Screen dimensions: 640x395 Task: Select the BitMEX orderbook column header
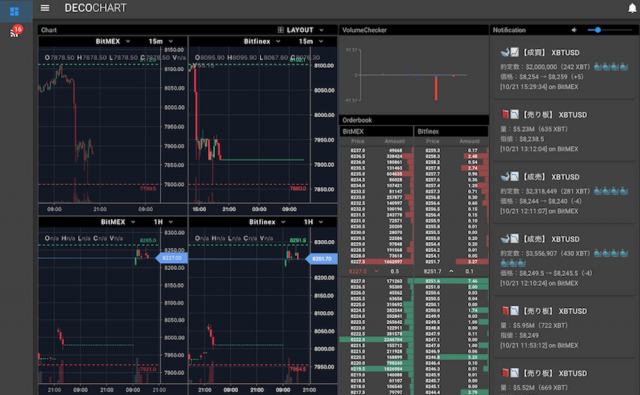(x=376, y=131)
